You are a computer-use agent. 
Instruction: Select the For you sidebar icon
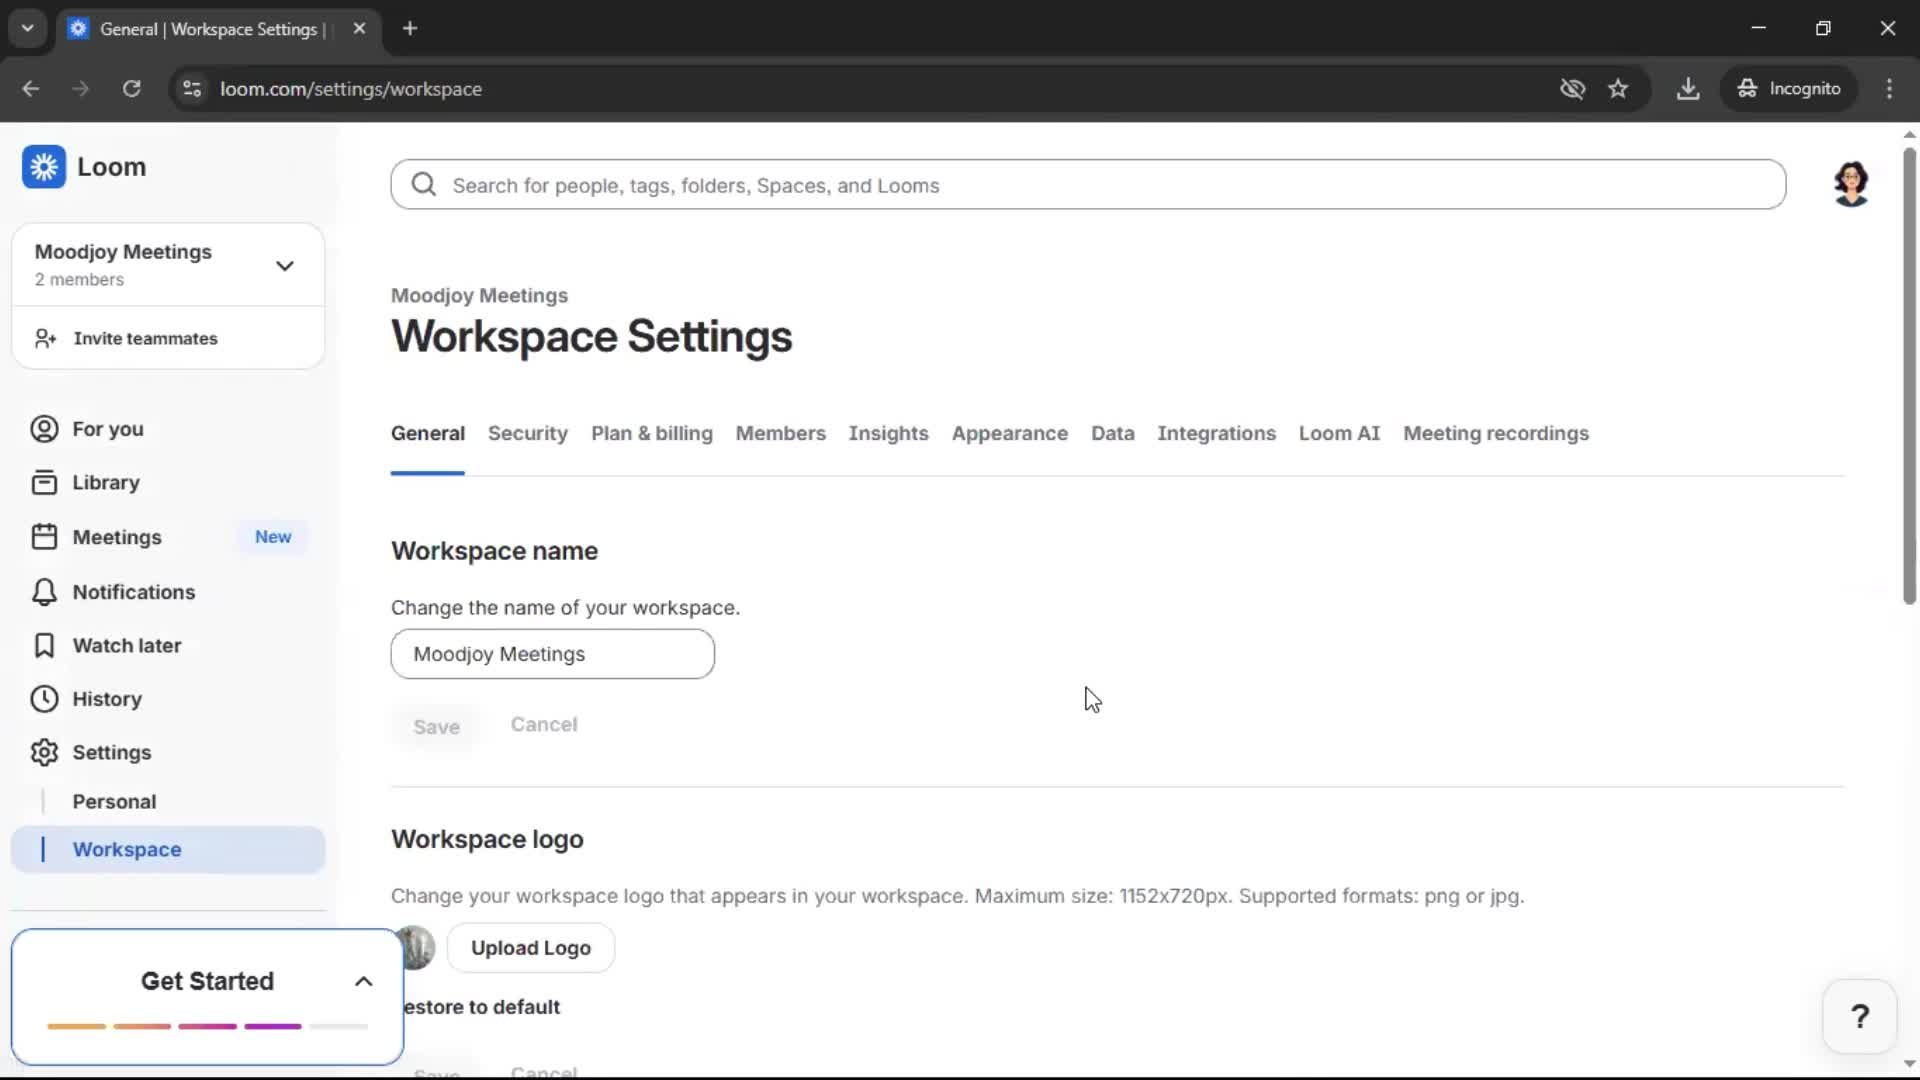coord(43,428)
